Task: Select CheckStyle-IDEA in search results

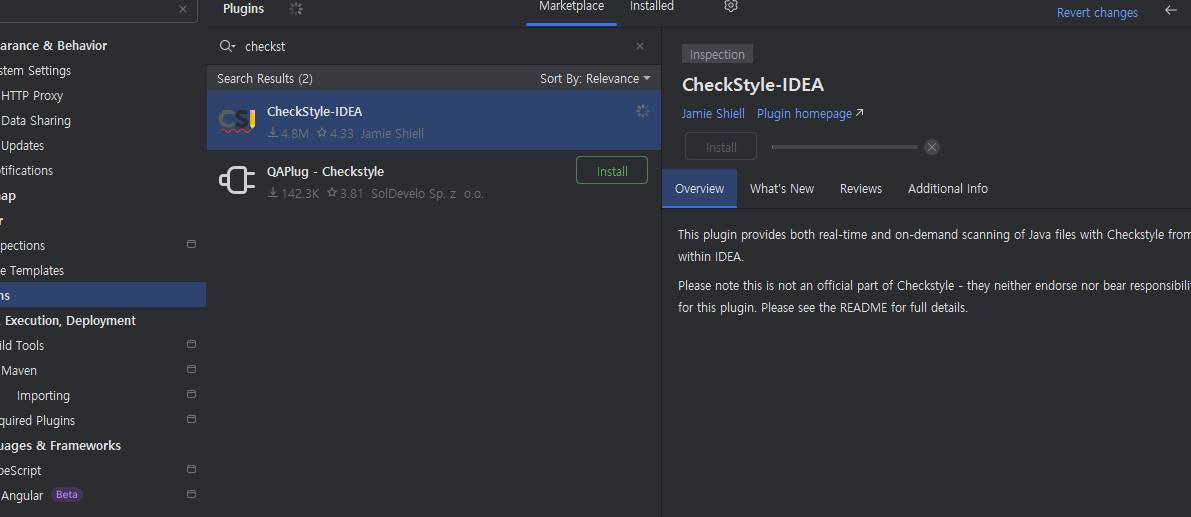Action: point(434,121)
